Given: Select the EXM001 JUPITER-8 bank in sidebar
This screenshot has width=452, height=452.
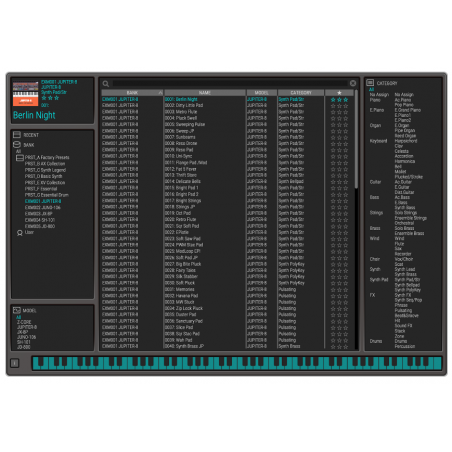Looking at the screenshot, I should [43, 201].
